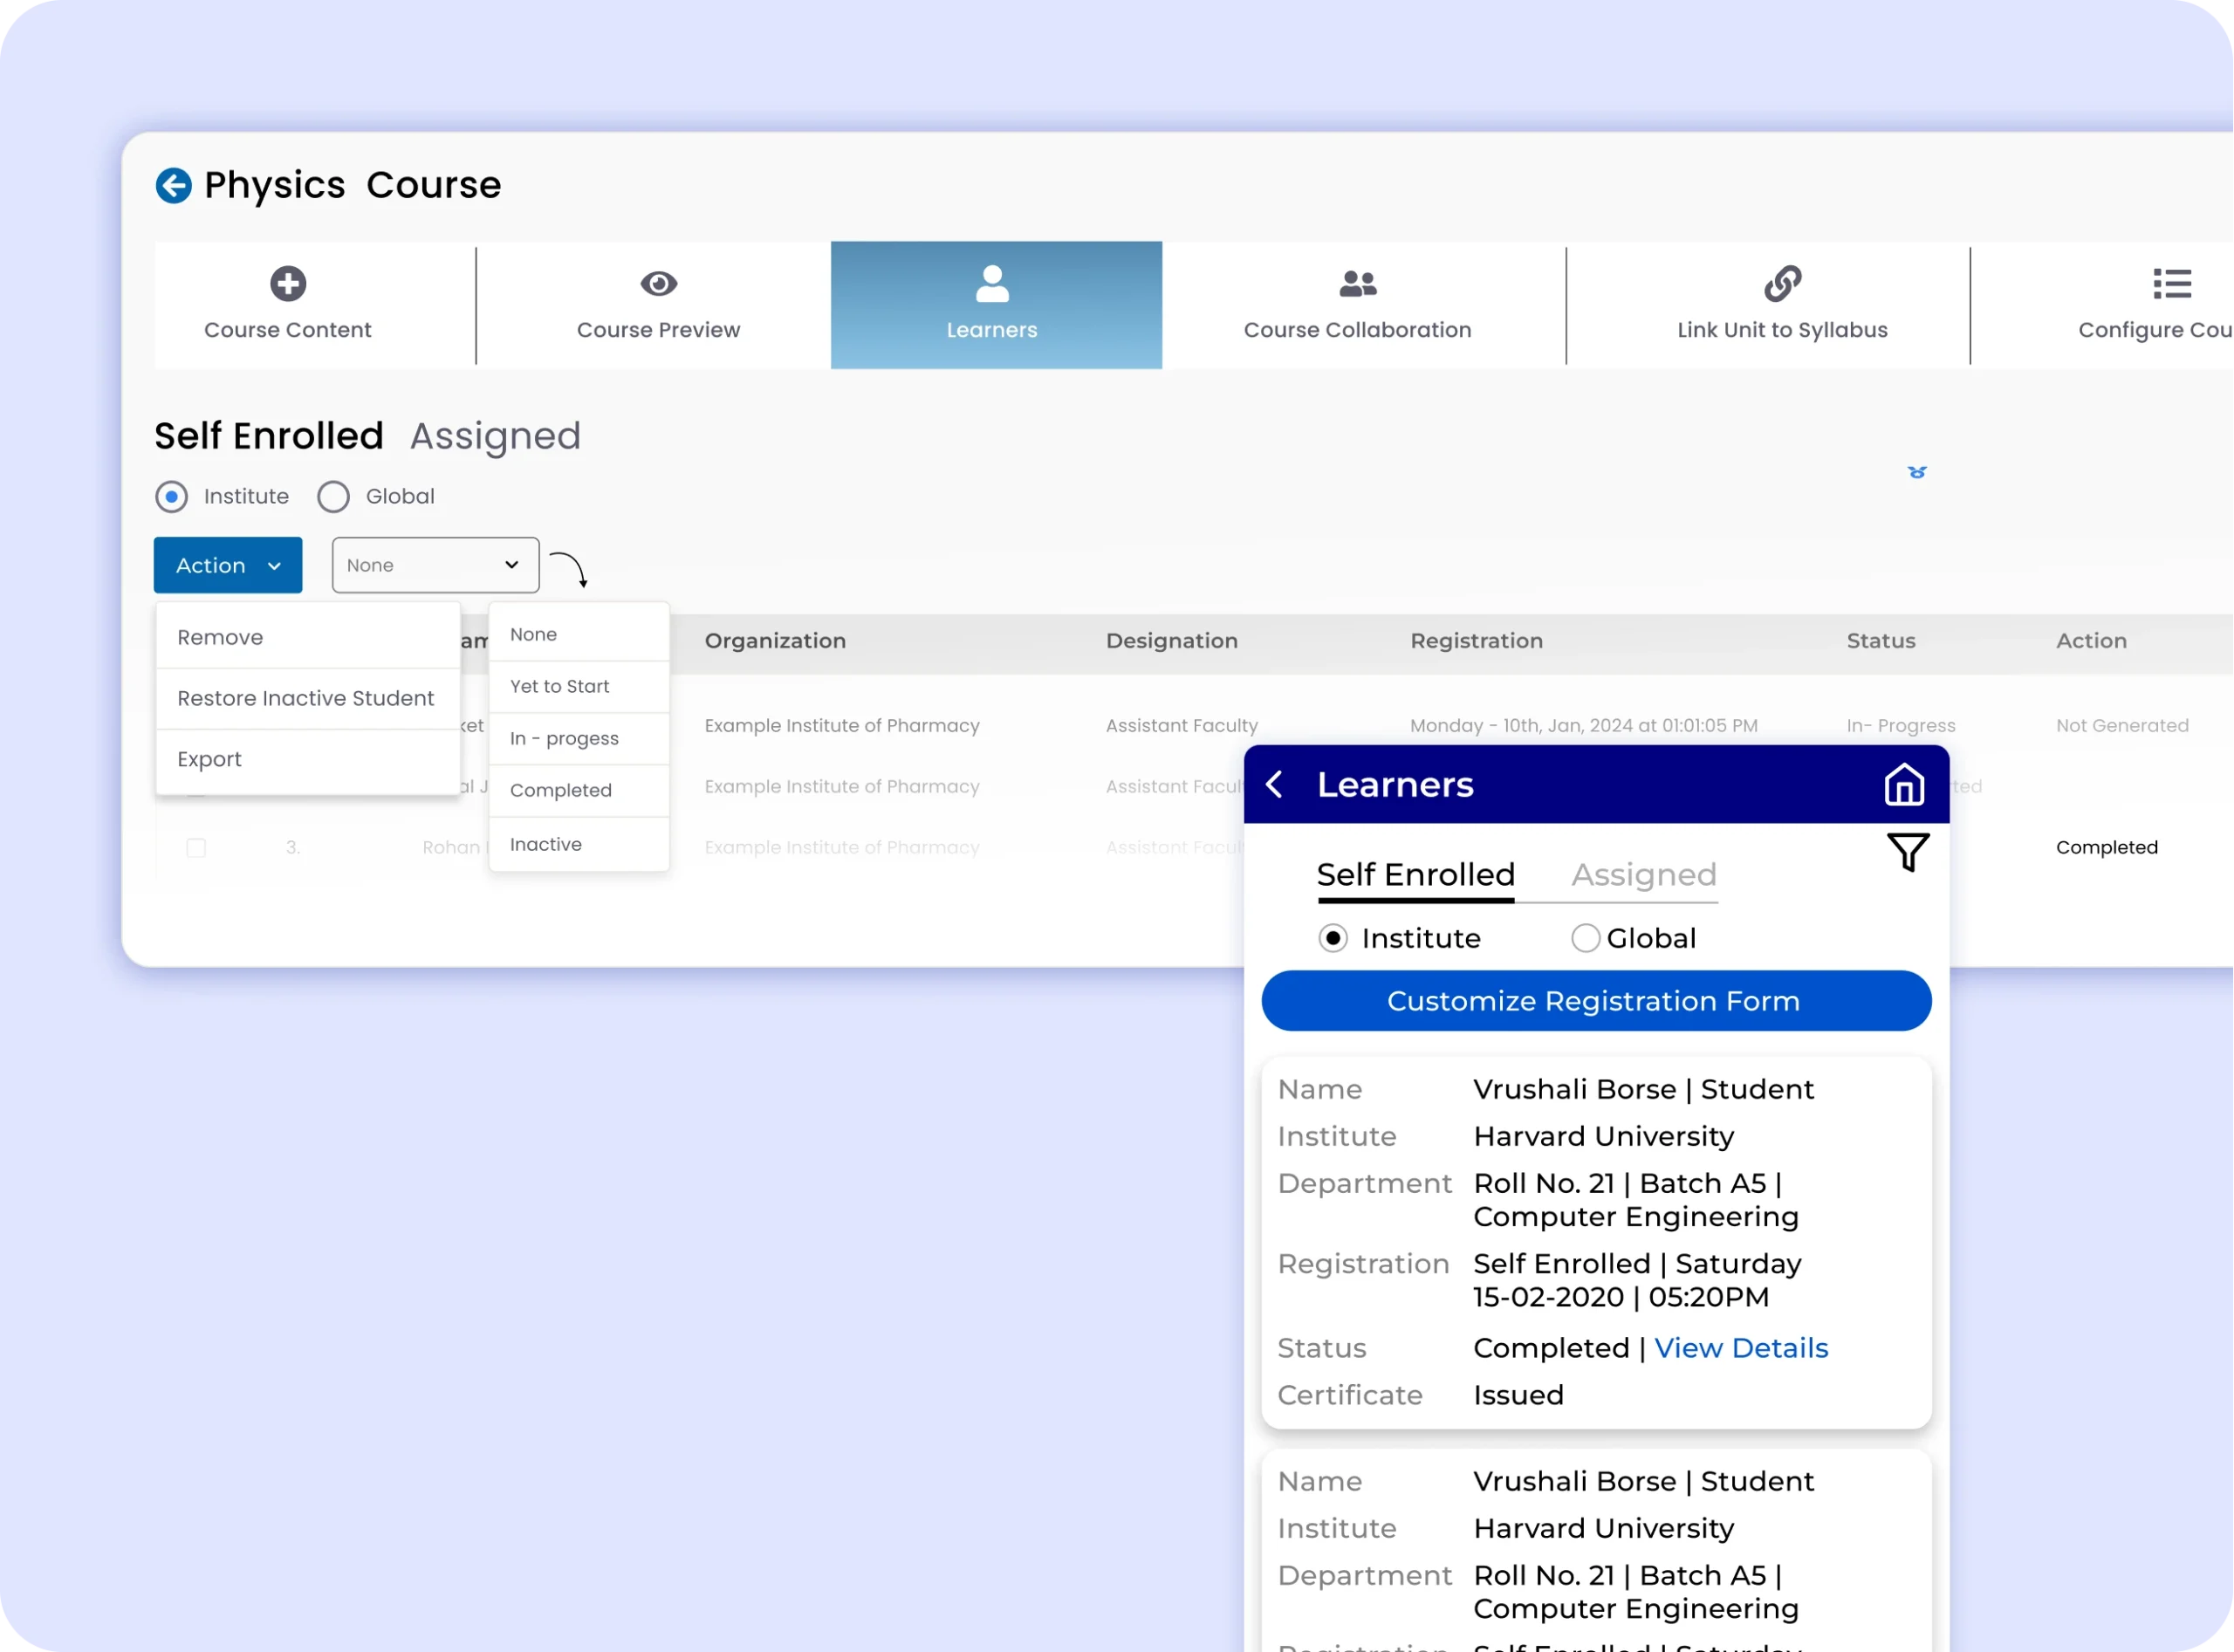
Task: Open View Details link in first card
Action: click(1740, 1348)
